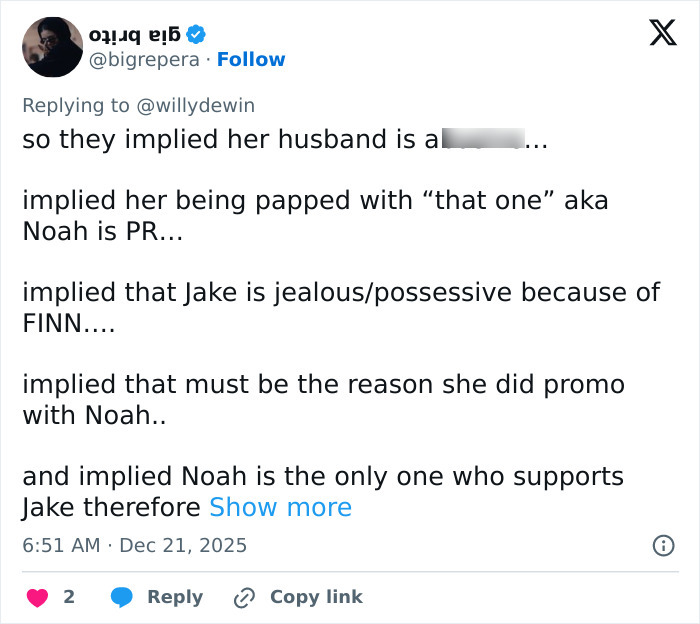
Task: Click the blurred word in the first line
Action: tap(483, 139)
